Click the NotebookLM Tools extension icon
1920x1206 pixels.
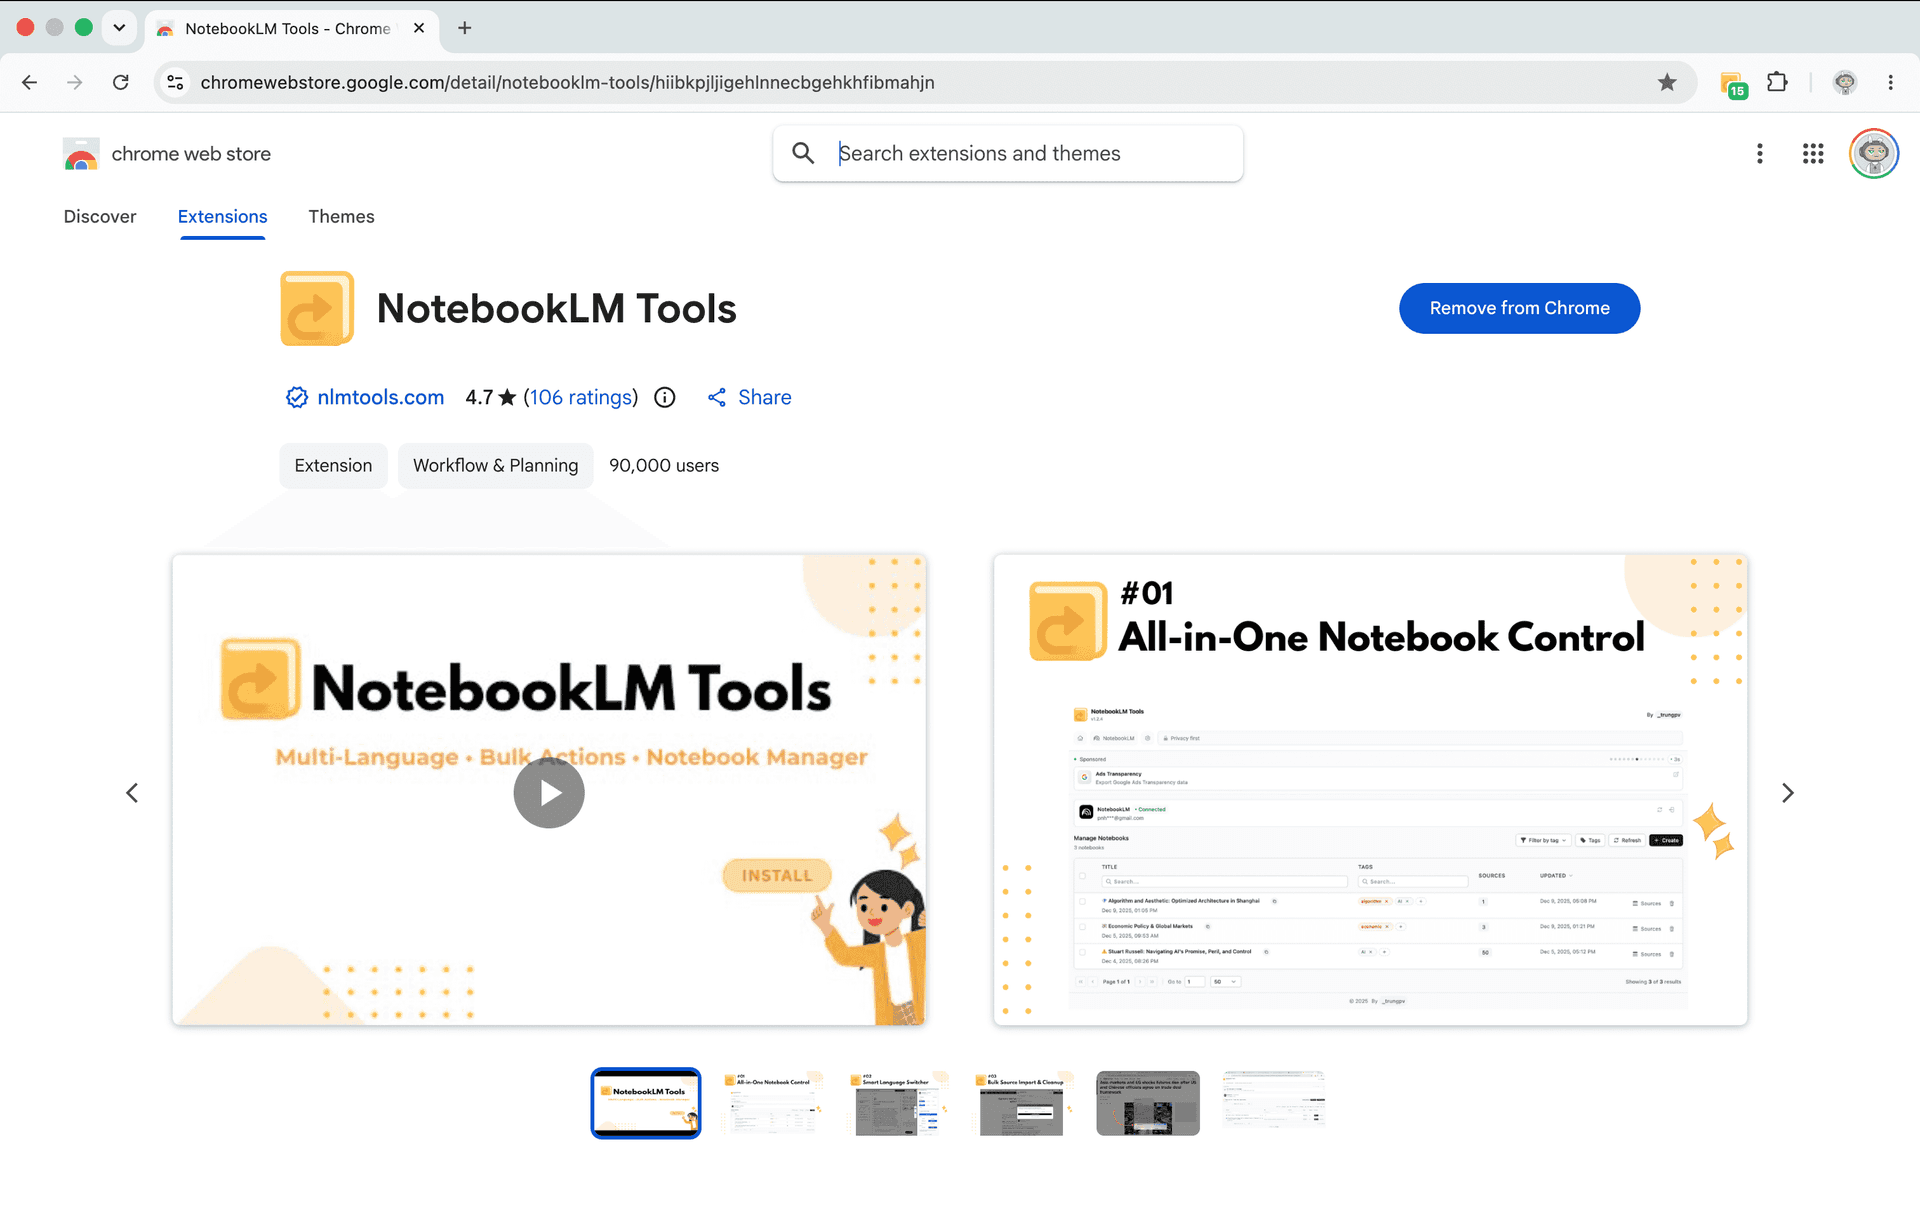(317, 308)
